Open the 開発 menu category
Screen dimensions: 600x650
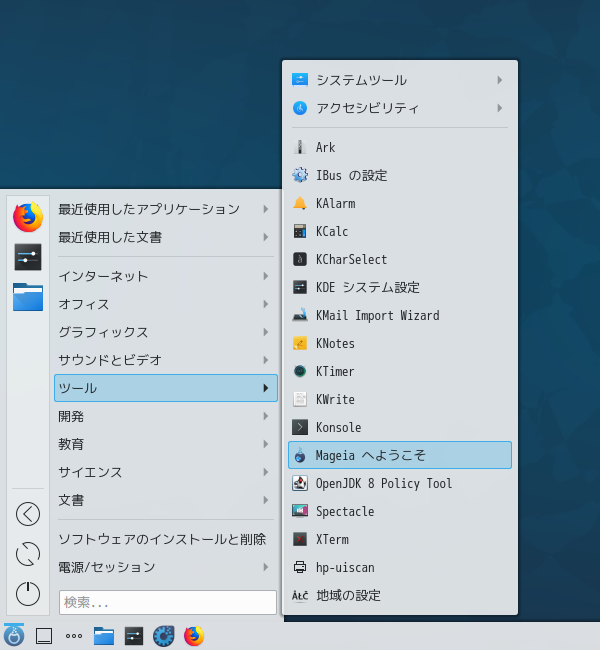(x=166, y=416)
